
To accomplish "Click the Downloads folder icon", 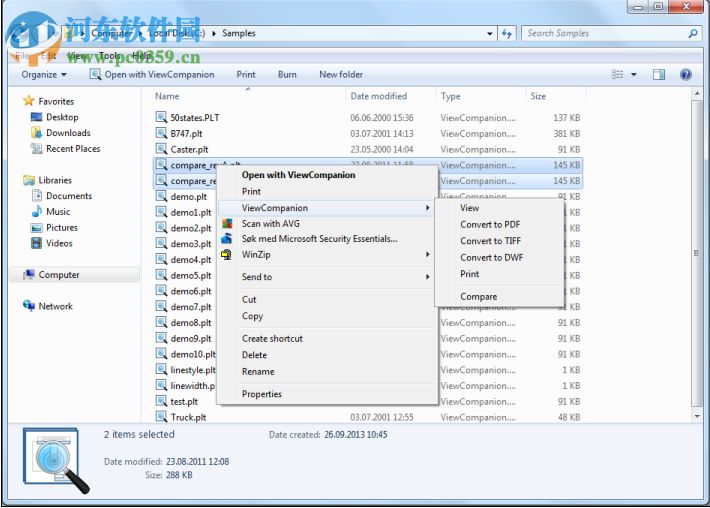I will (x=37, y=132).
